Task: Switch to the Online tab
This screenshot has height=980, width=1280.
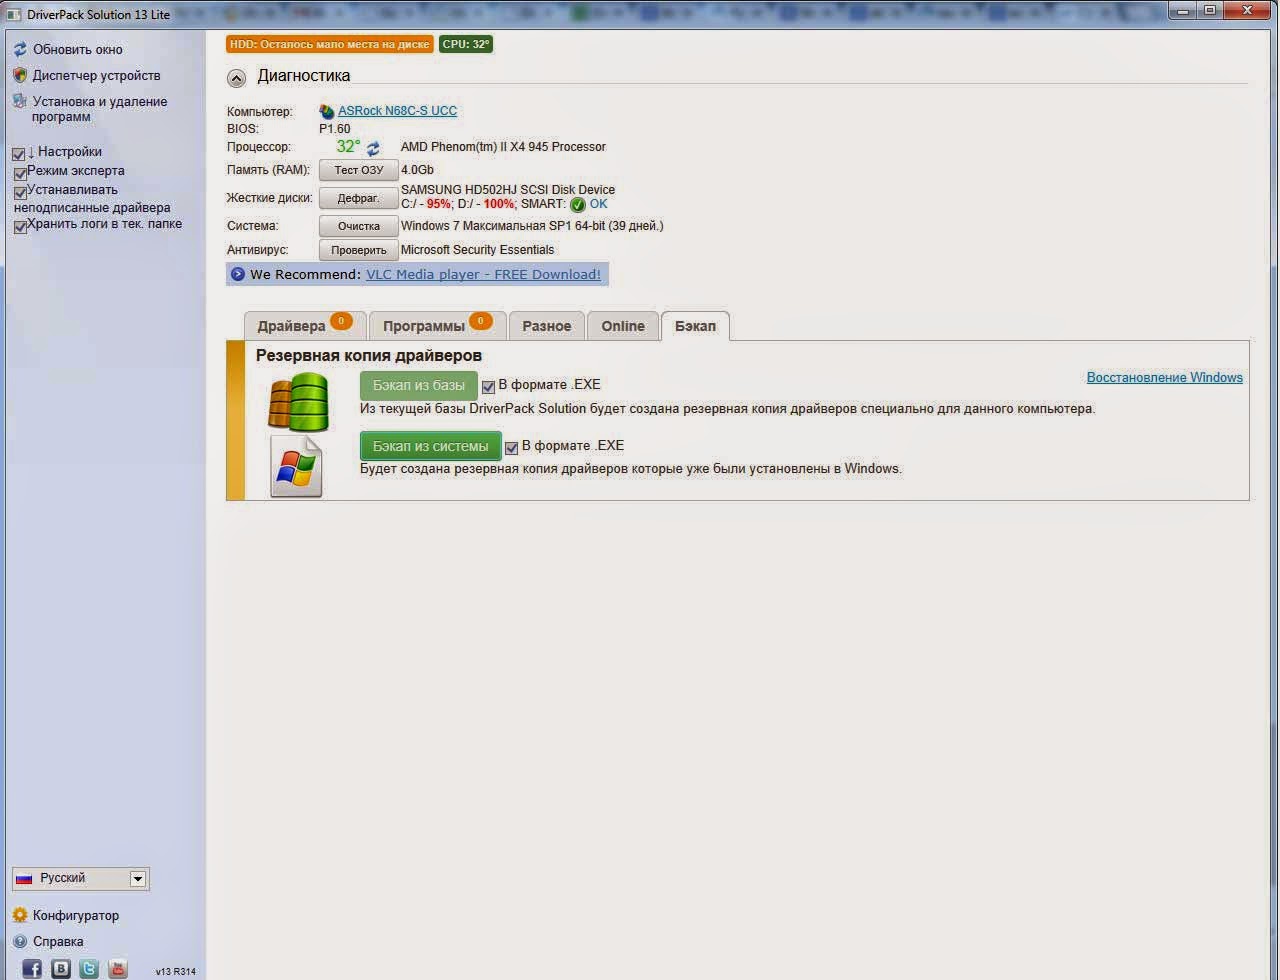Action: click(x=623, y=326)
